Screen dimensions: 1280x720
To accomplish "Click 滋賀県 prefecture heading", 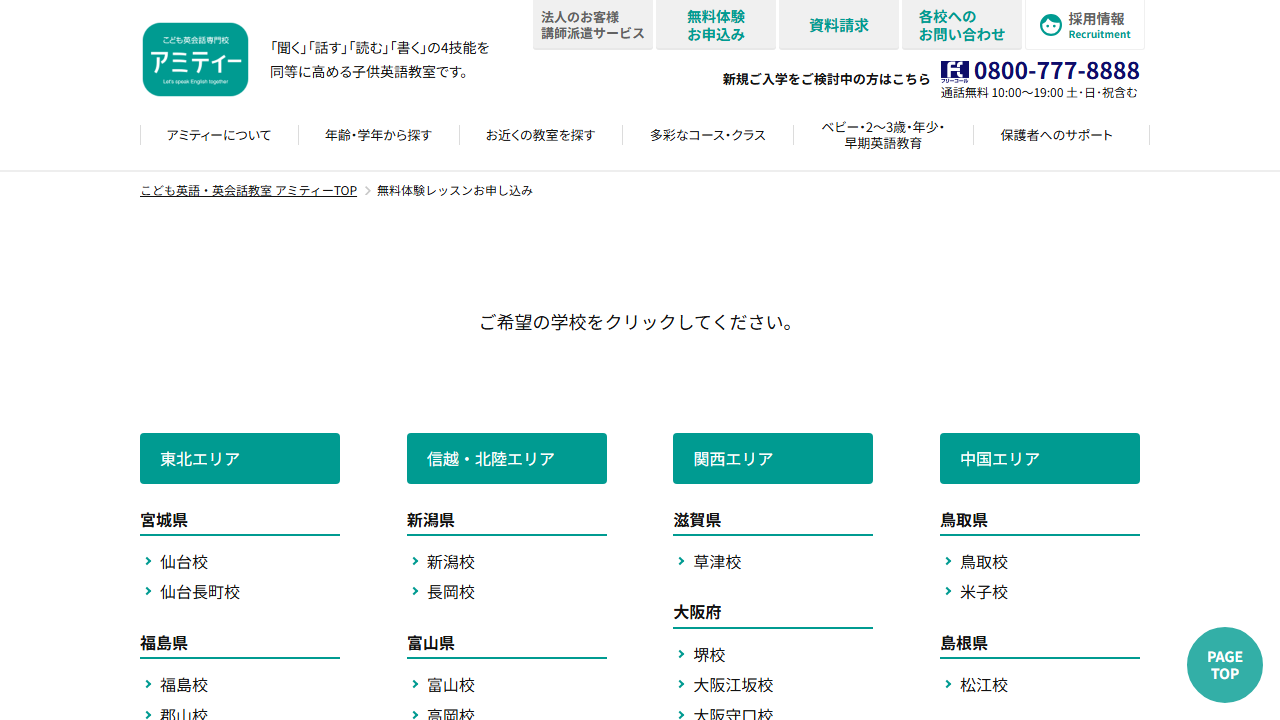I will (697, 520).
